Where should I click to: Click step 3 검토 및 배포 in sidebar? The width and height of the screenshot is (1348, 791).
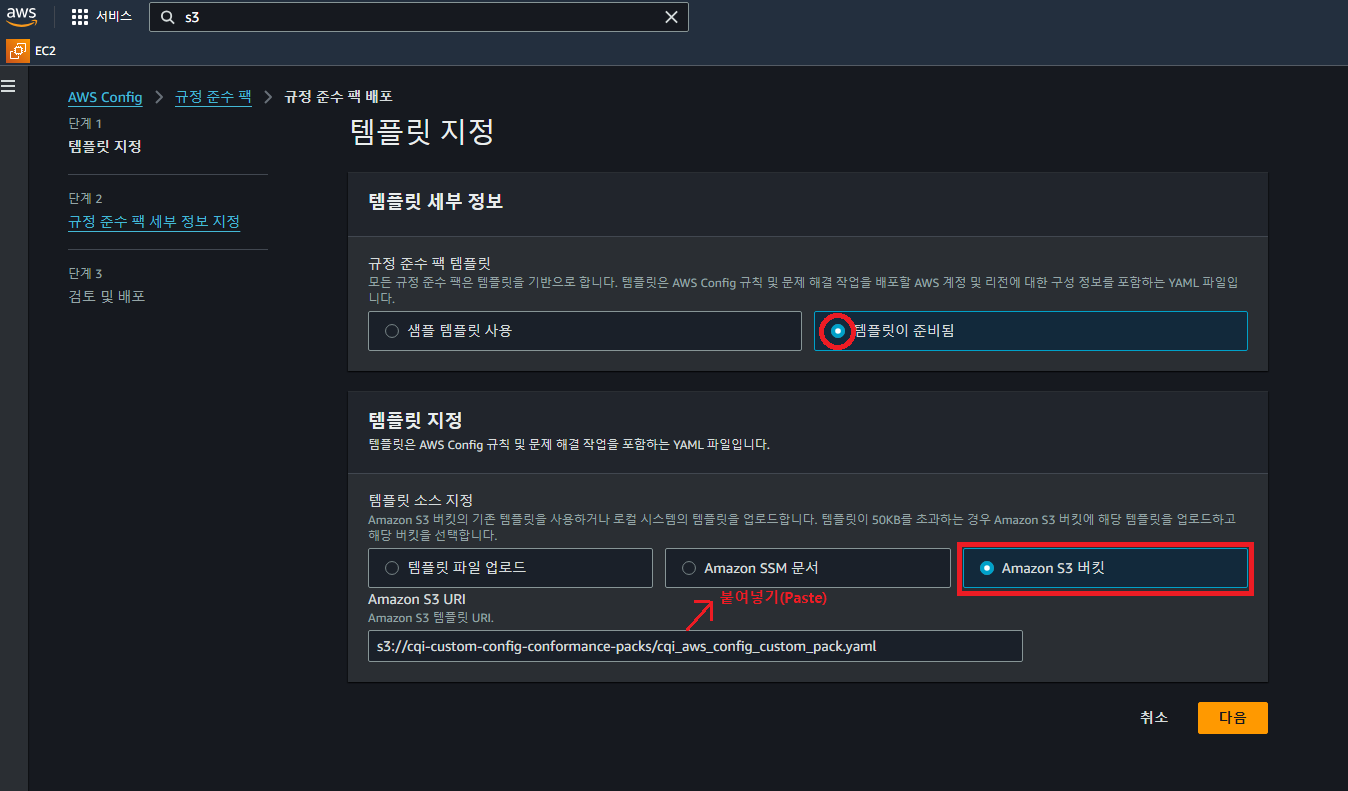[x=106, y=296]
